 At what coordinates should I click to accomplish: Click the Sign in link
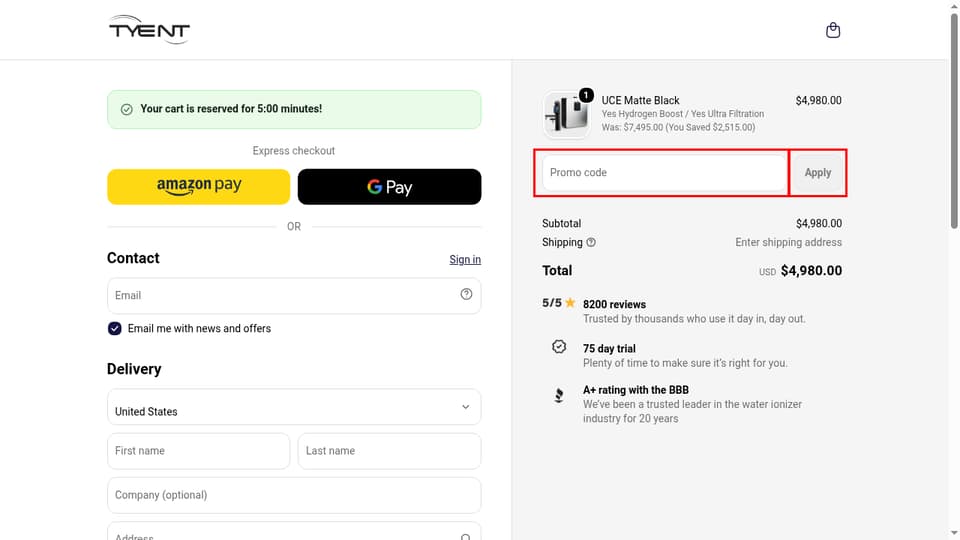[465, 260]
